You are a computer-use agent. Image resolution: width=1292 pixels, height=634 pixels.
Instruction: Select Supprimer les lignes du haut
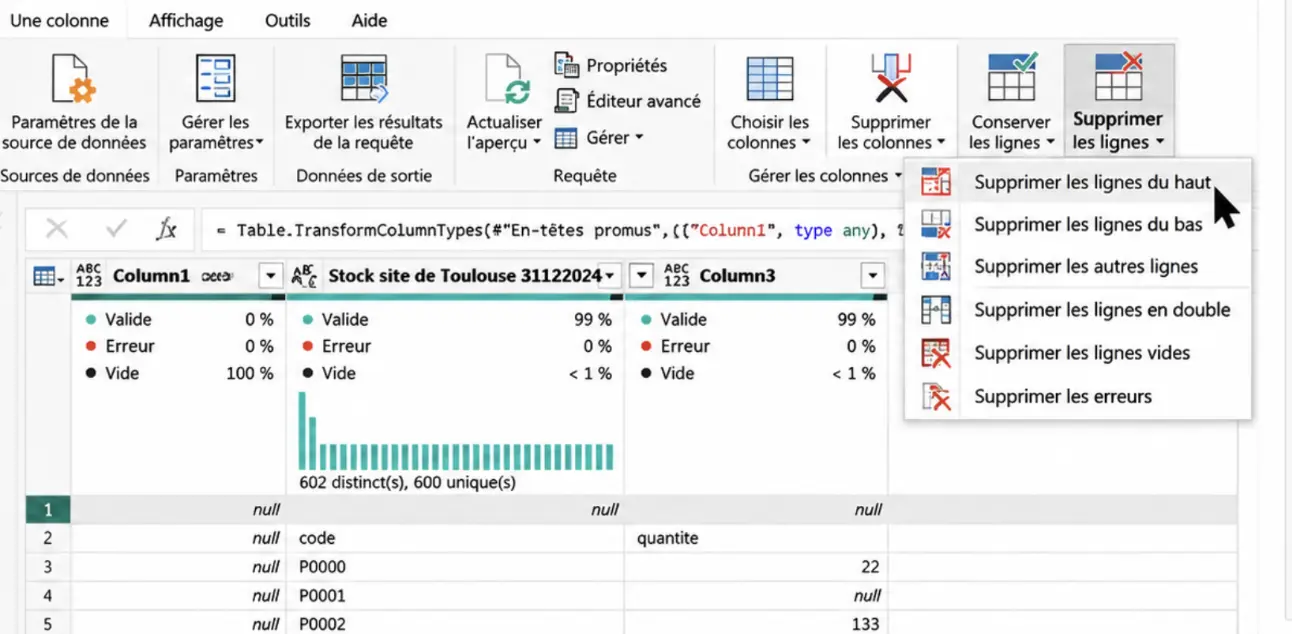coord(1078,182)
